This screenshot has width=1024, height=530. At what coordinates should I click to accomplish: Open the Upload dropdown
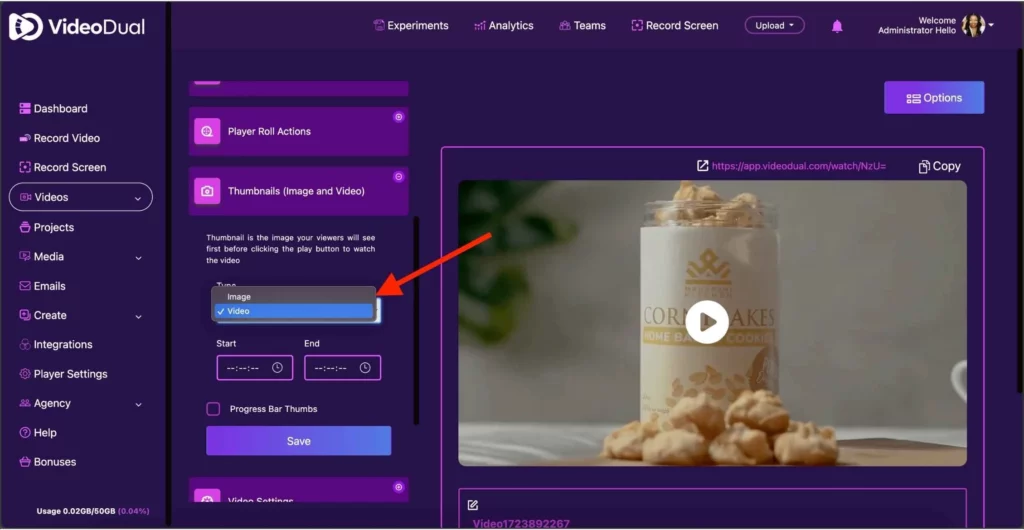[774, 26]
